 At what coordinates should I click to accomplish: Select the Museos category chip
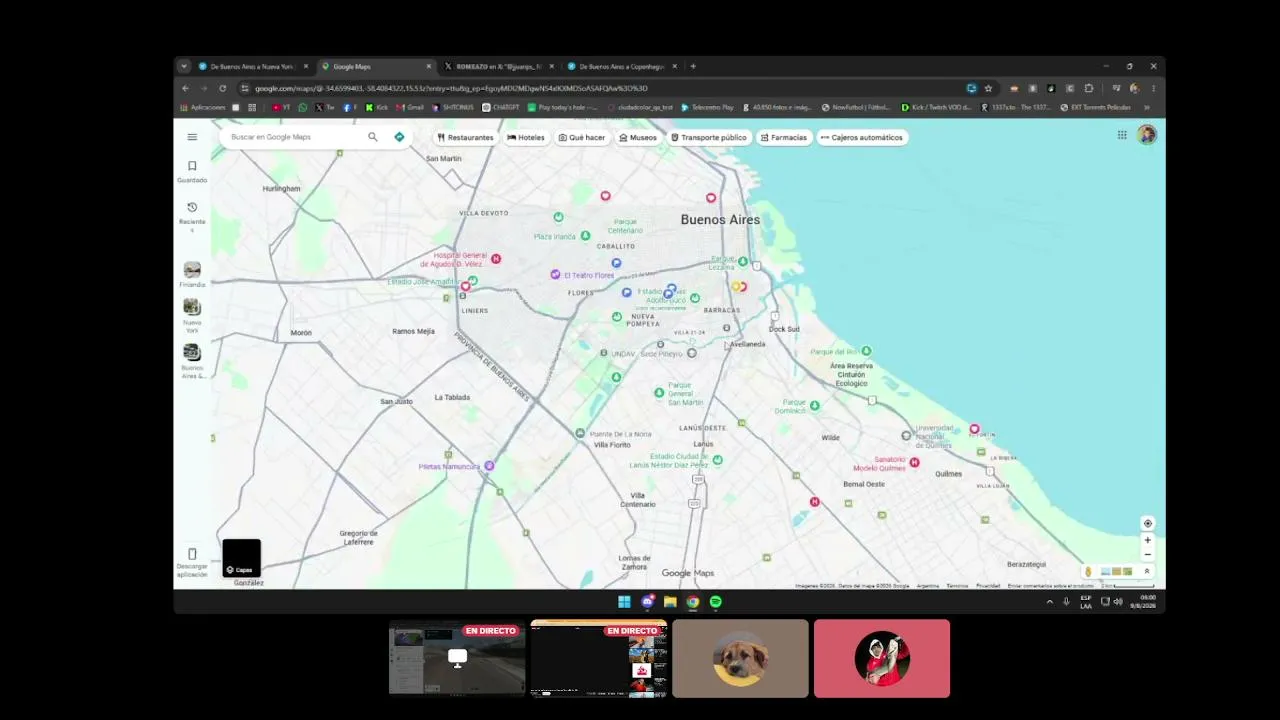click(638, 137)
